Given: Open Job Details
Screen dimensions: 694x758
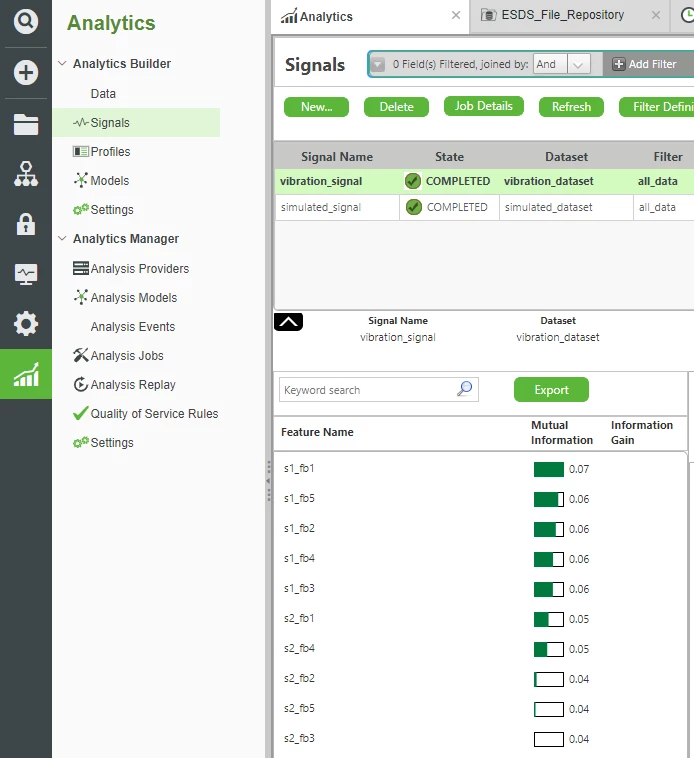Looking at the screenshot, I should [484, 106].
